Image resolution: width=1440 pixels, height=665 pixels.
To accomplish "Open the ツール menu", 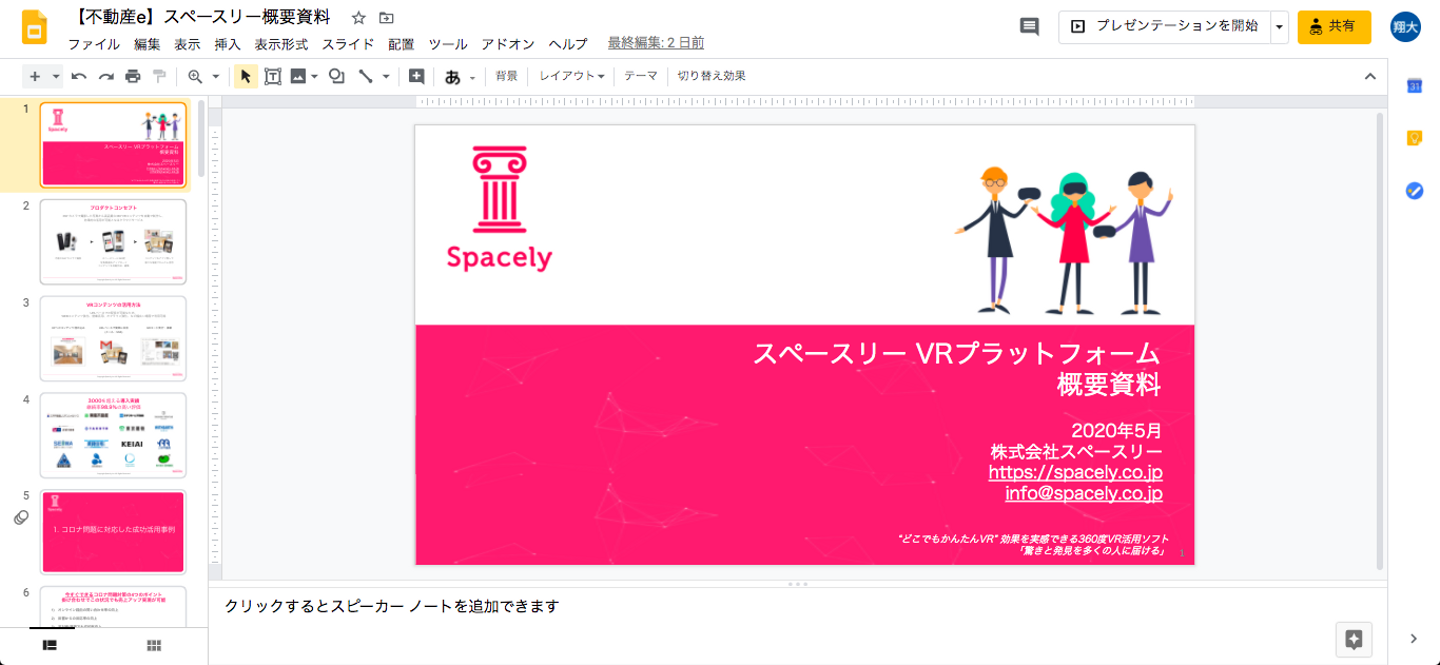I will coord(448,44).
